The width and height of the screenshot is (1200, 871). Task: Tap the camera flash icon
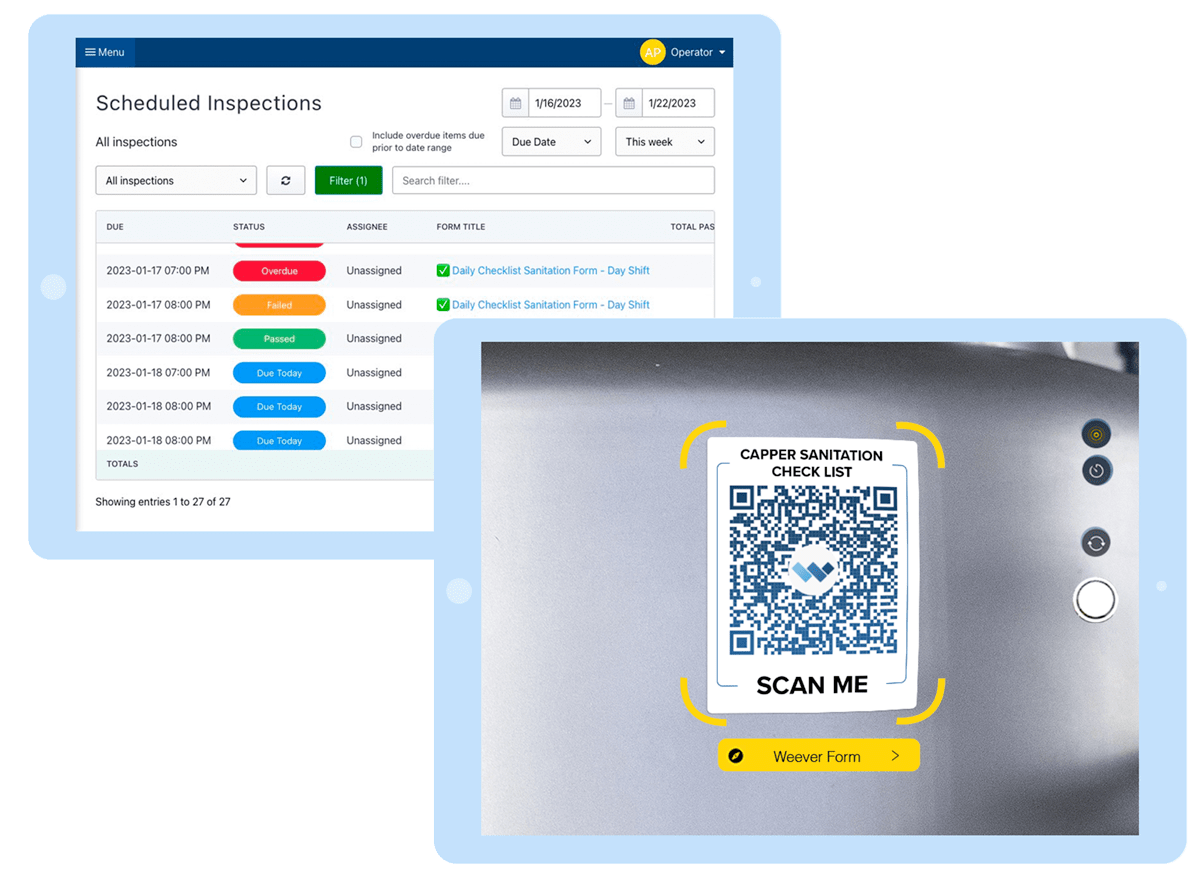point(1097,434)
